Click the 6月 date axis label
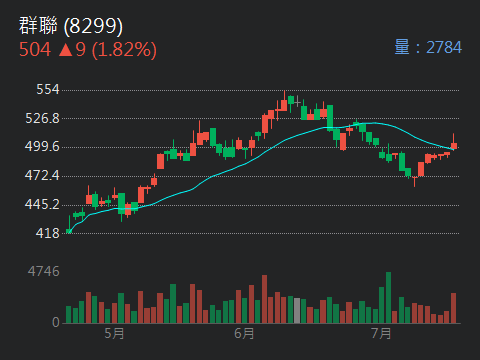The width and height of the screenshot is (480, 360). click(x=244, y=333)
